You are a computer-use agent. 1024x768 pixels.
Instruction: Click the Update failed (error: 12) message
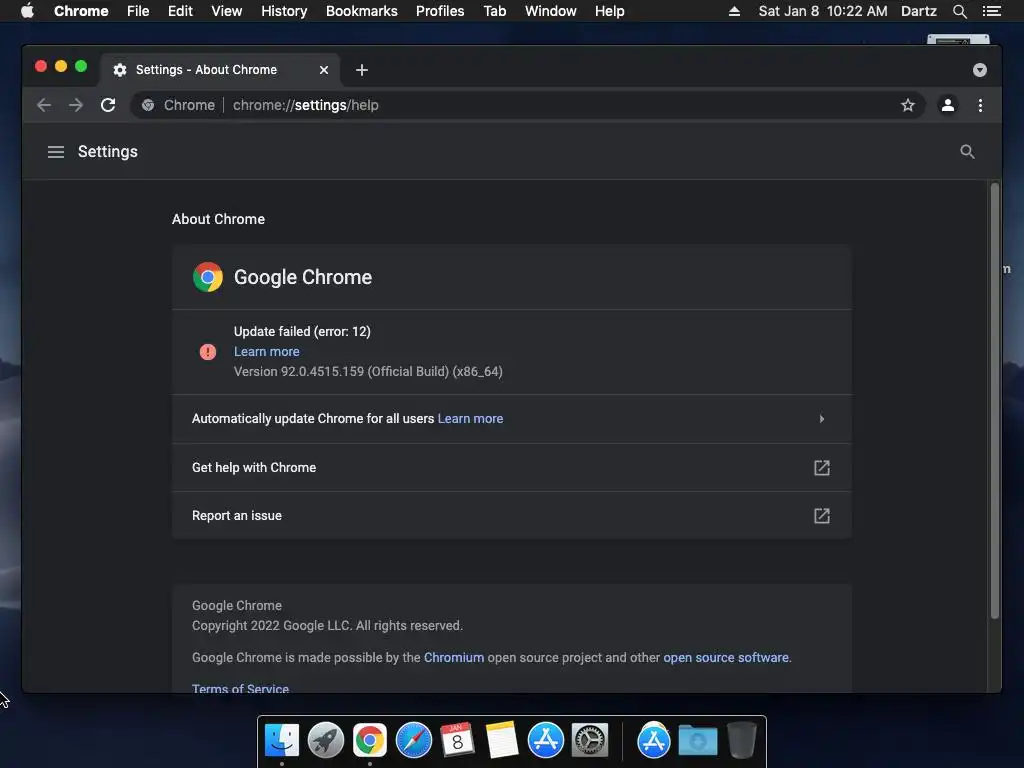(x=302, y=332)
